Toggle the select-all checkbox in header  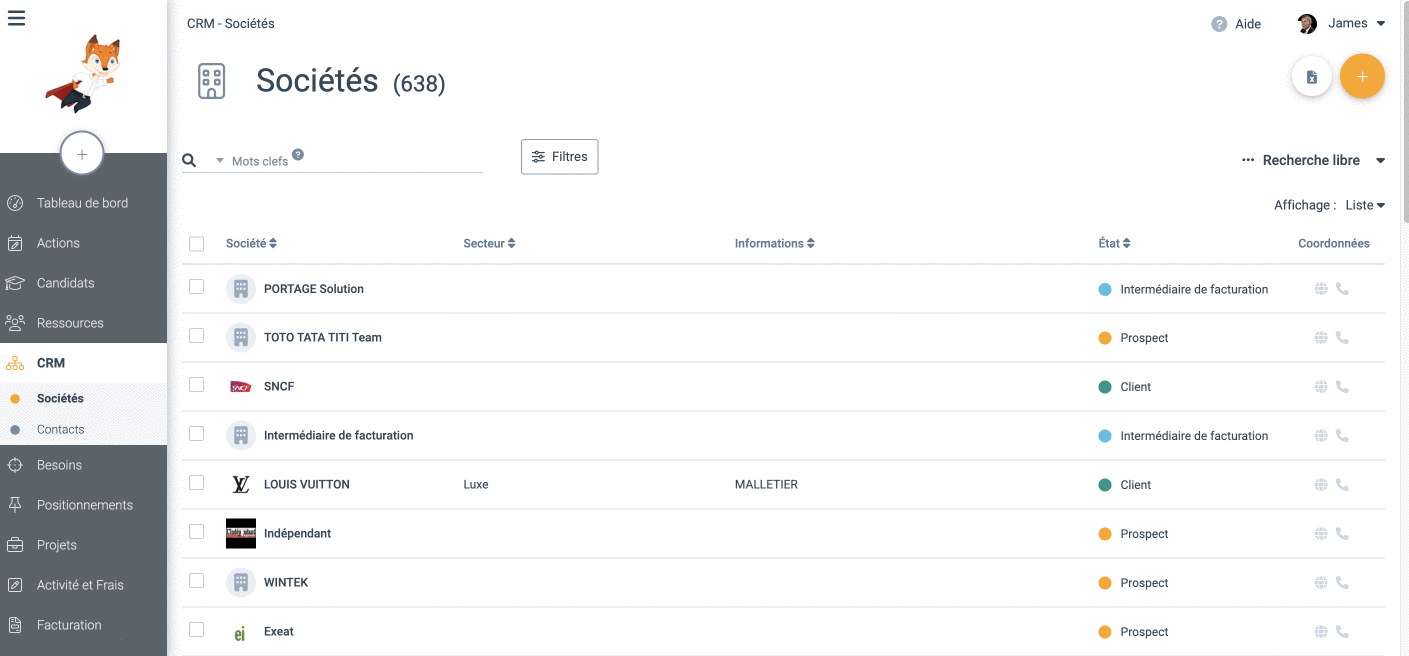pyautogui.click(x=196, y=244)
